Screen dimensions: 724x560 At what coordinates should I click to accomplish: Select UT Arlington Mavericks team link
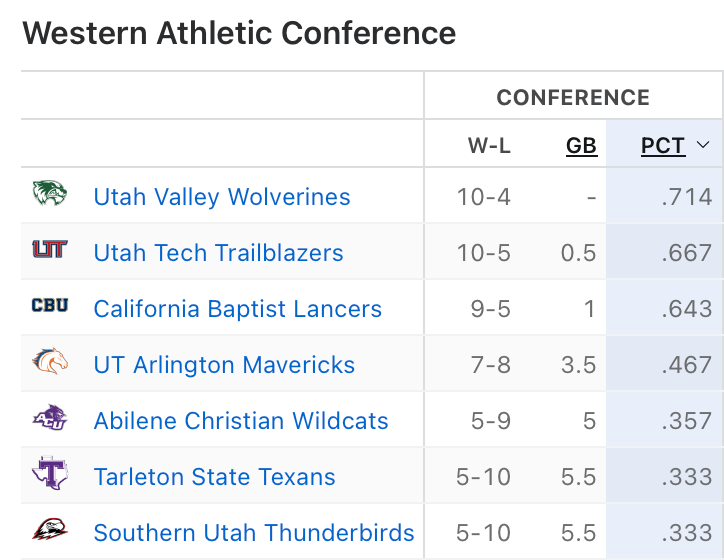pyautogui.click(x=224, y=365)
